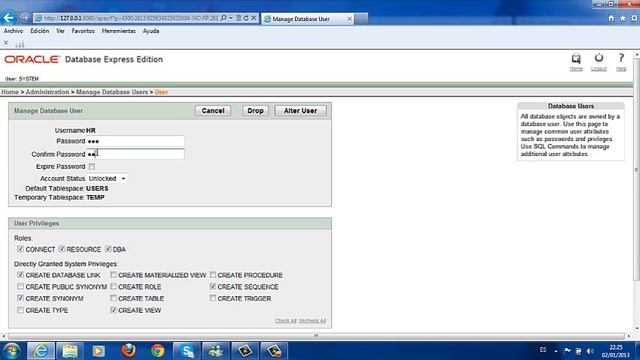Go back with the browser back arrow
Viewport: 640px width, 360px height.
[8, 18]
